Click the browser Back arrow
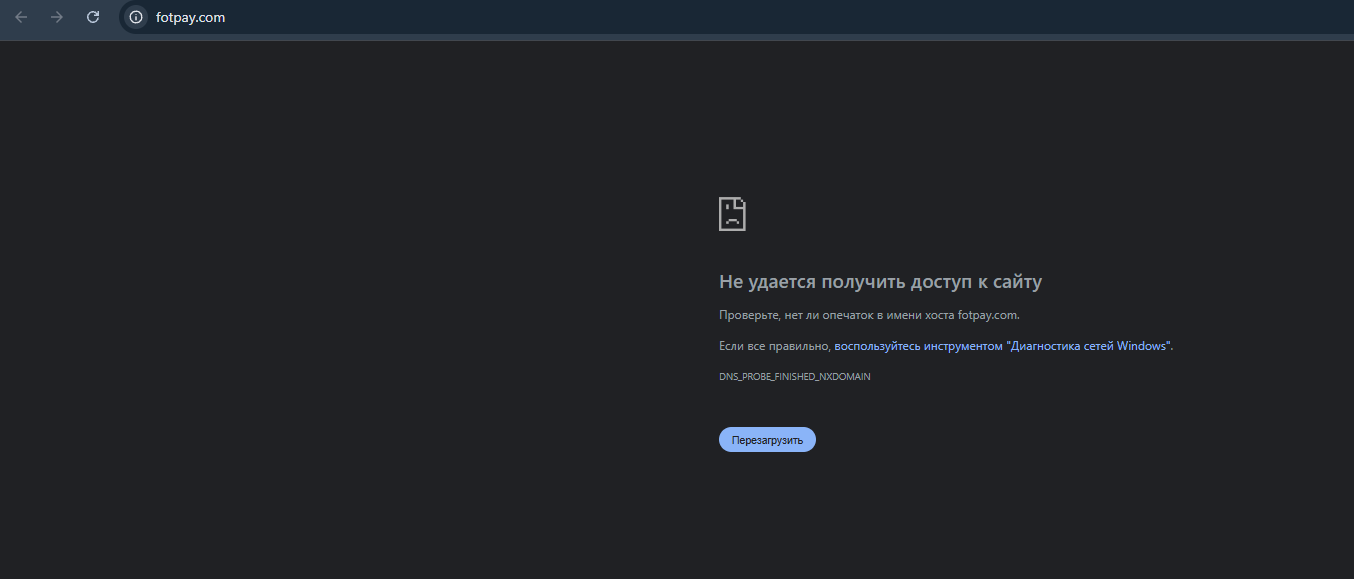Image resolution: width=1354 pixels, height=579 pixels. [x=21, y=17]
